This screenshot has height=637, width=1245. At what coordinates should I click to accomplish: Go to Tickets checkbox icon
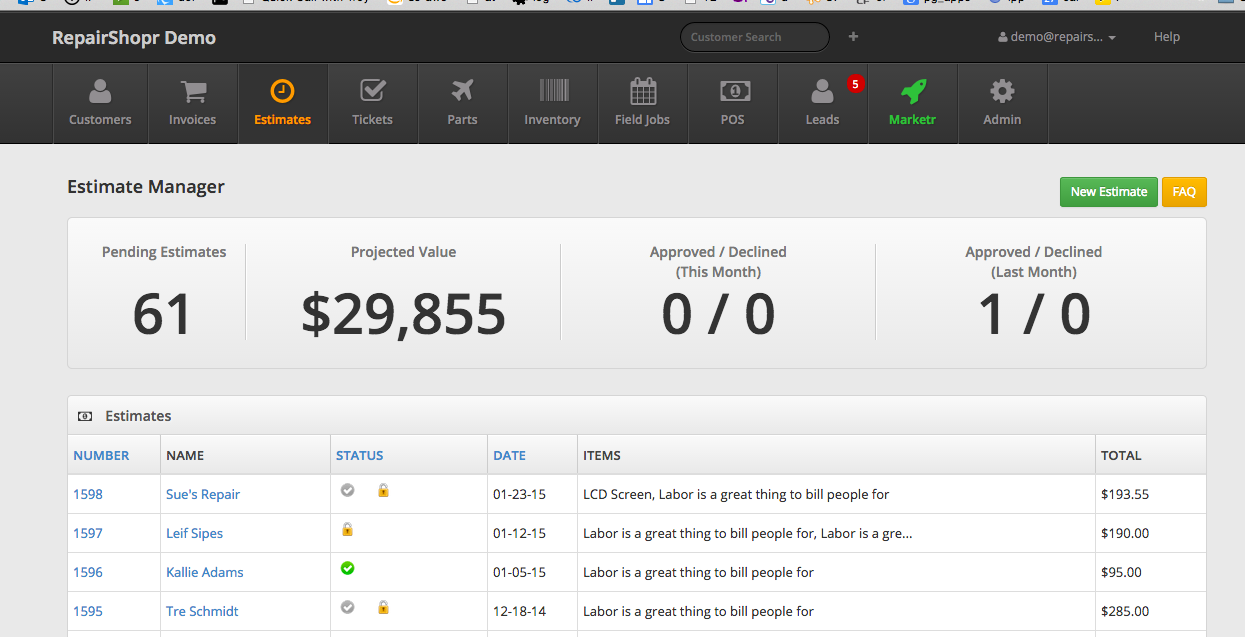point(372,92)
